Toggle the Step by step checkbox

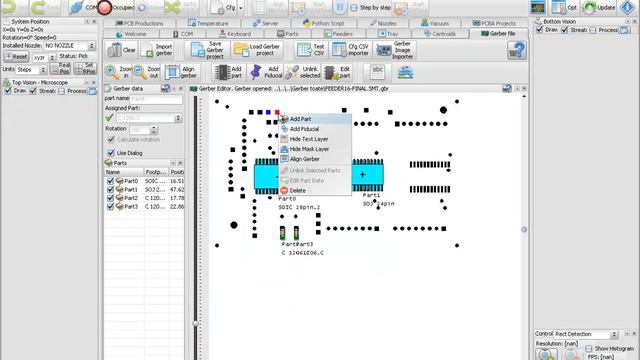click(x=354, y=8)
